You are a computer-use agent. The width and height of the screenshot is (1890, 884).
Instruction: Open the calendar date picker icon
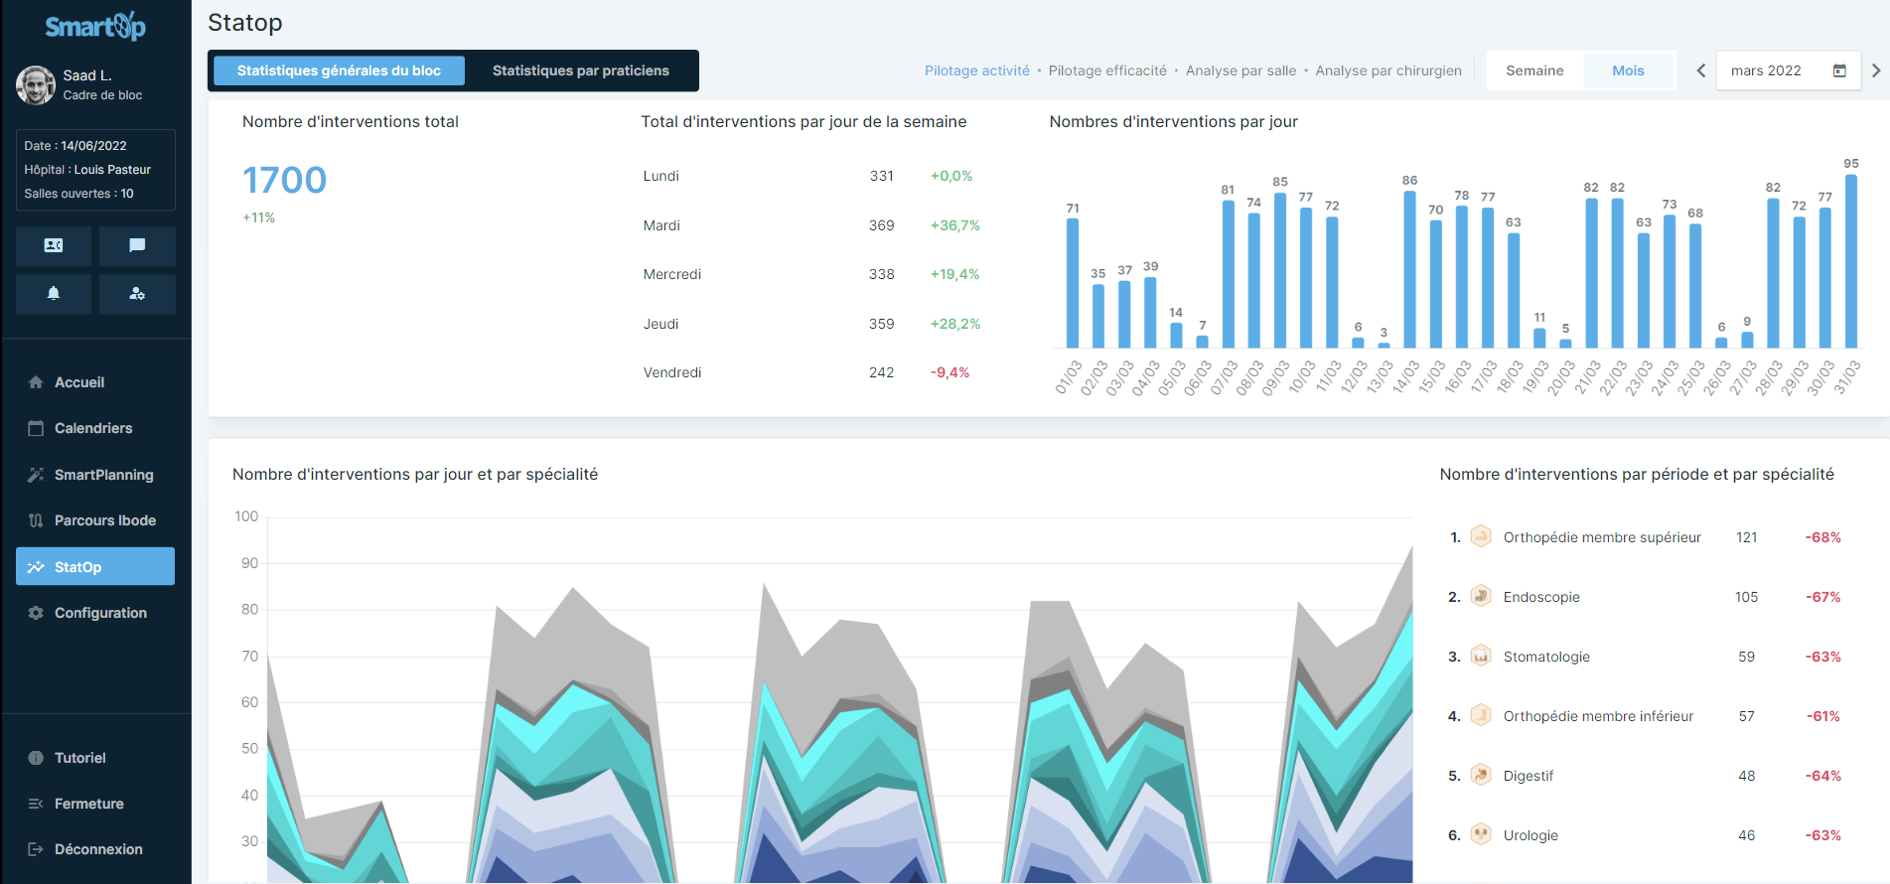click(1839, 71)
